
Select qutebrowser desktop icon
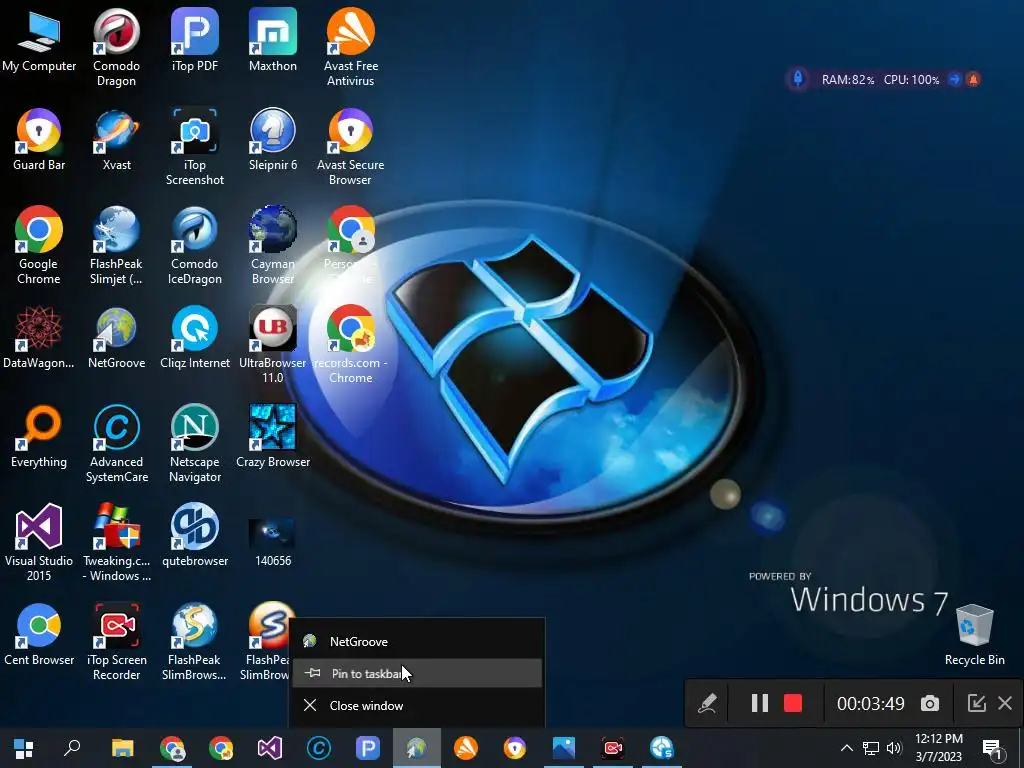coord(195,535)
